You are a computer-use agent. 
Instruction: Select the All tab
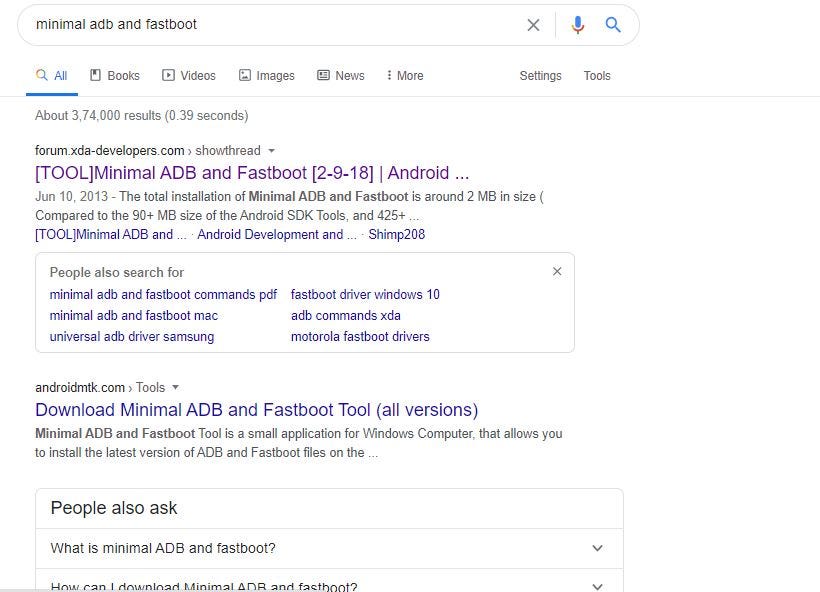pyautogui.click(x=52, y=76)
